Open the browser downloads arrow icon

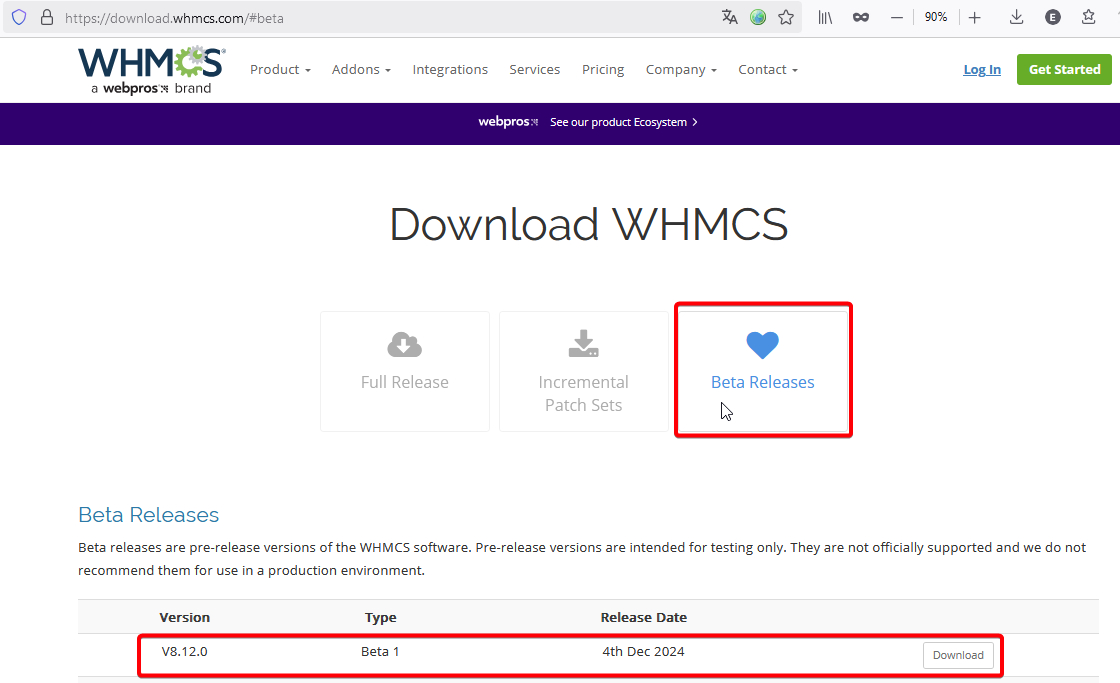(x=1016, y=17)
